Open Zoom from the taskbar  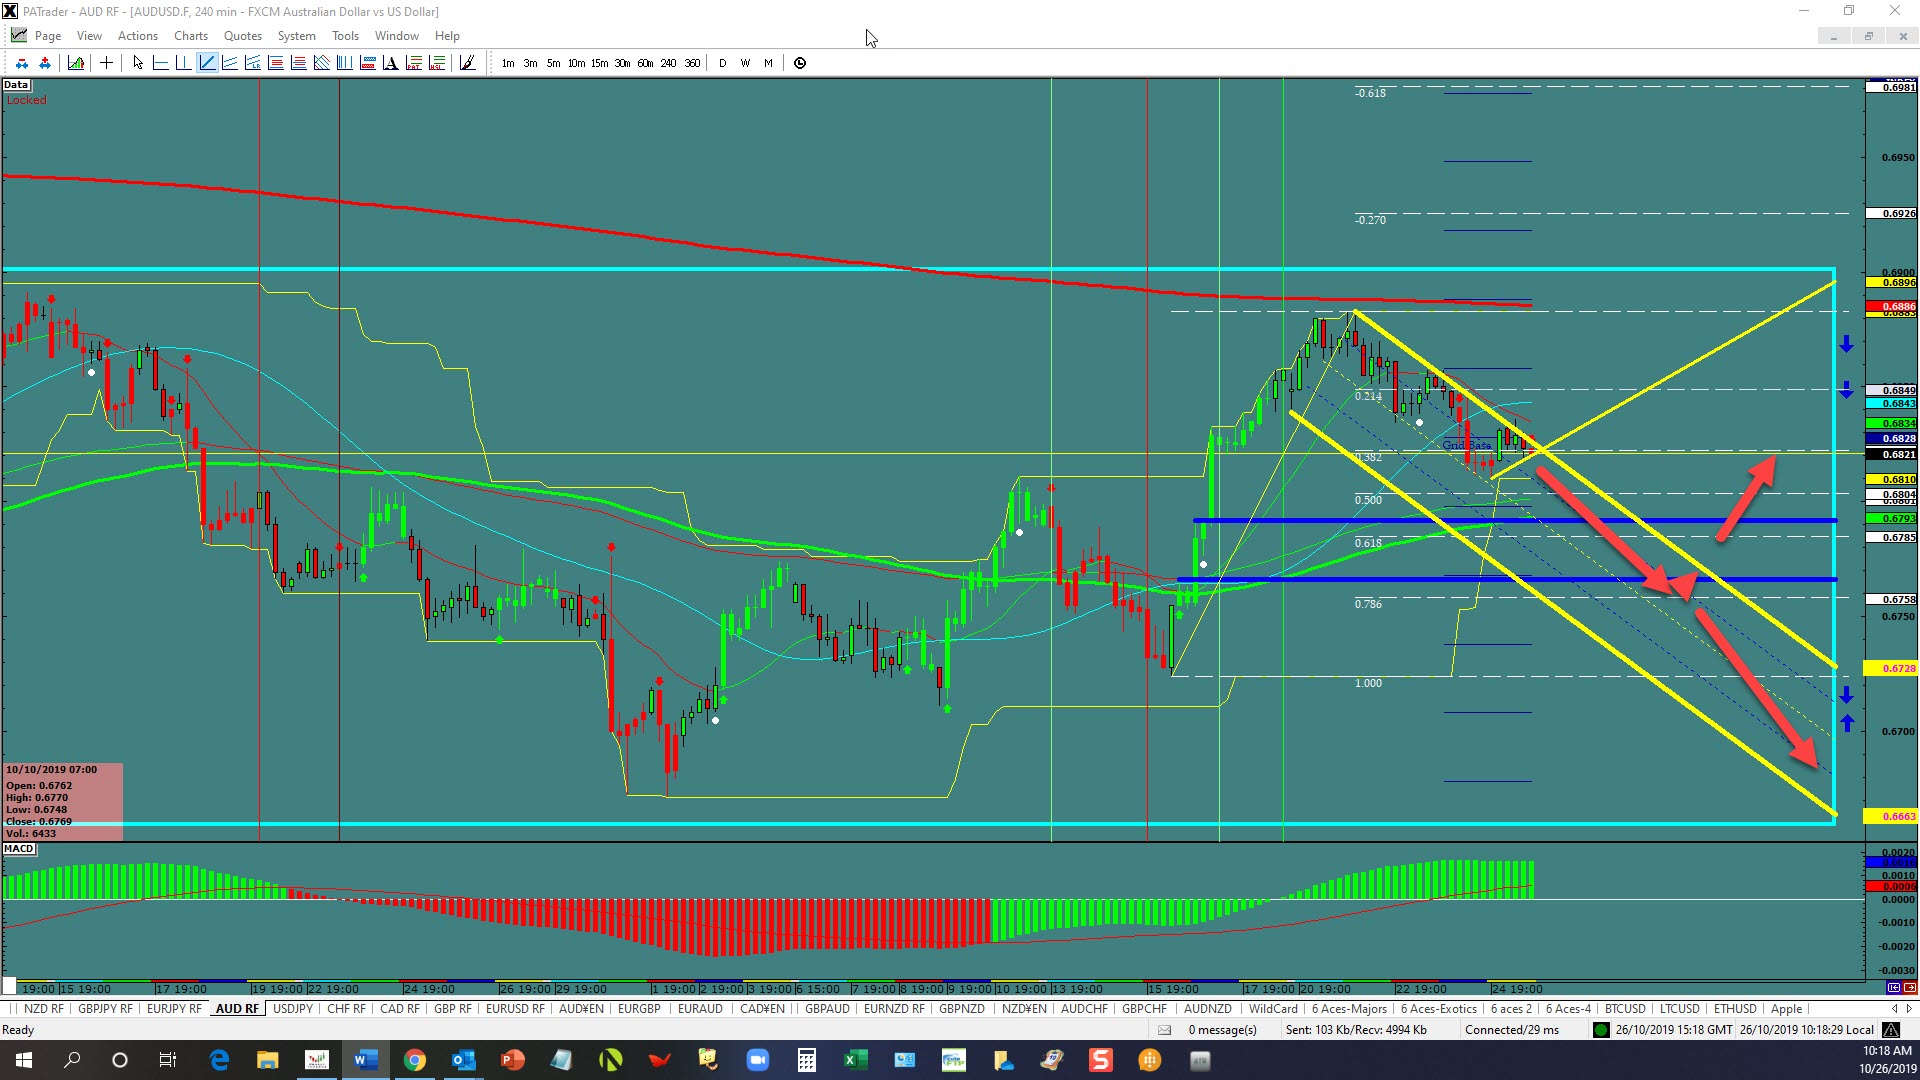pyautogui.click(x=757, y=1060)
